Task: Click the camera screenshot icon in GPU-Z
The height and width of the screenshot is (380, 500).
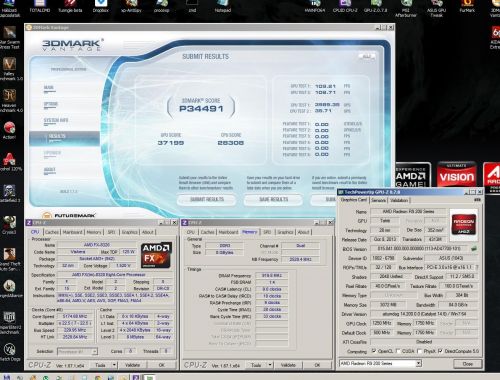Action: click(x=477, y=199)
